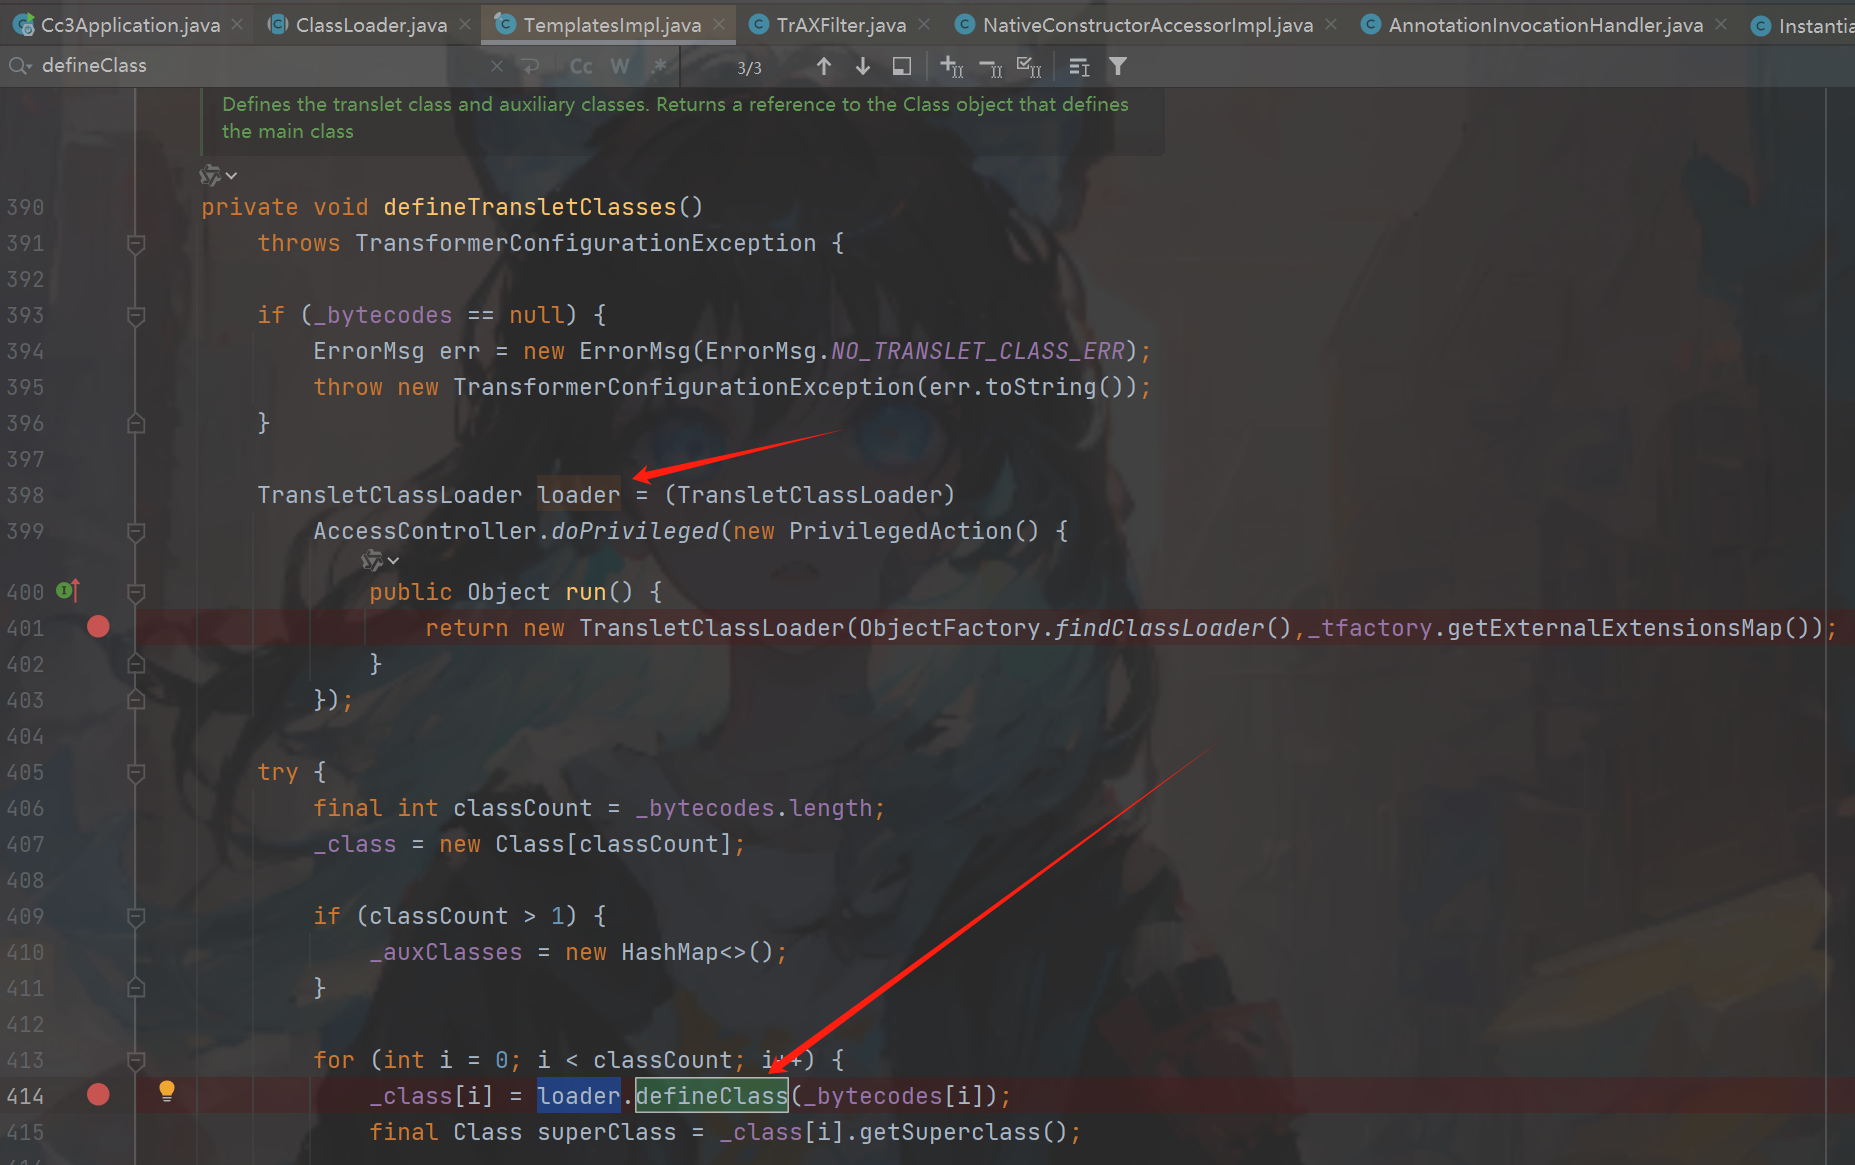Open the AnnotationInvocationHandler.java tab
1855x1165 pixels.
pos(1534,25)
